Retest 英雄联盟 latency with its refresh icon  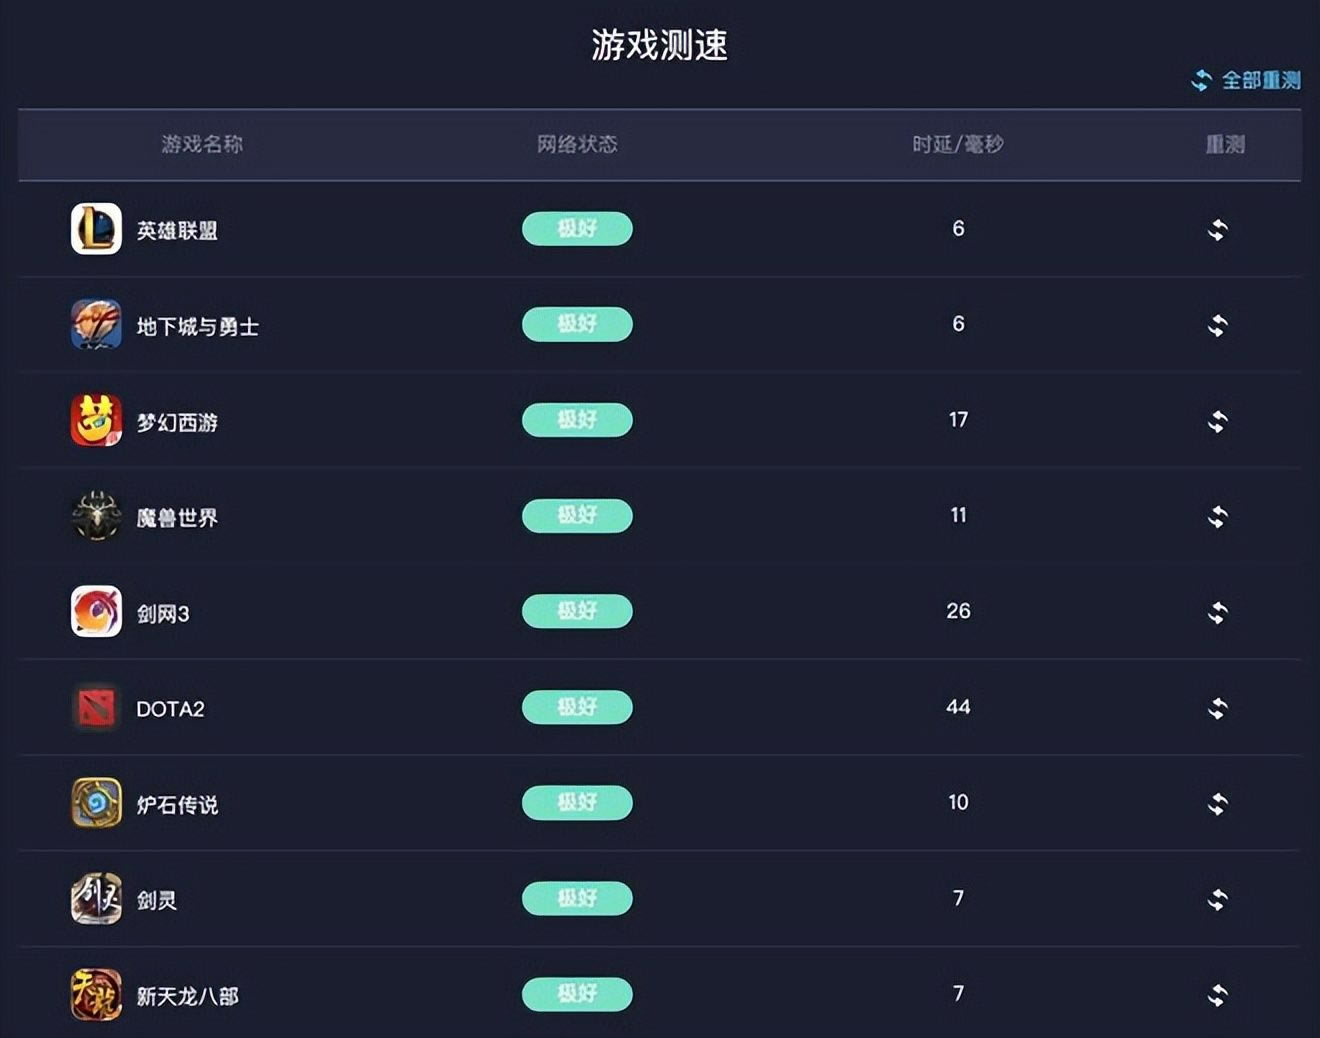1217,230
